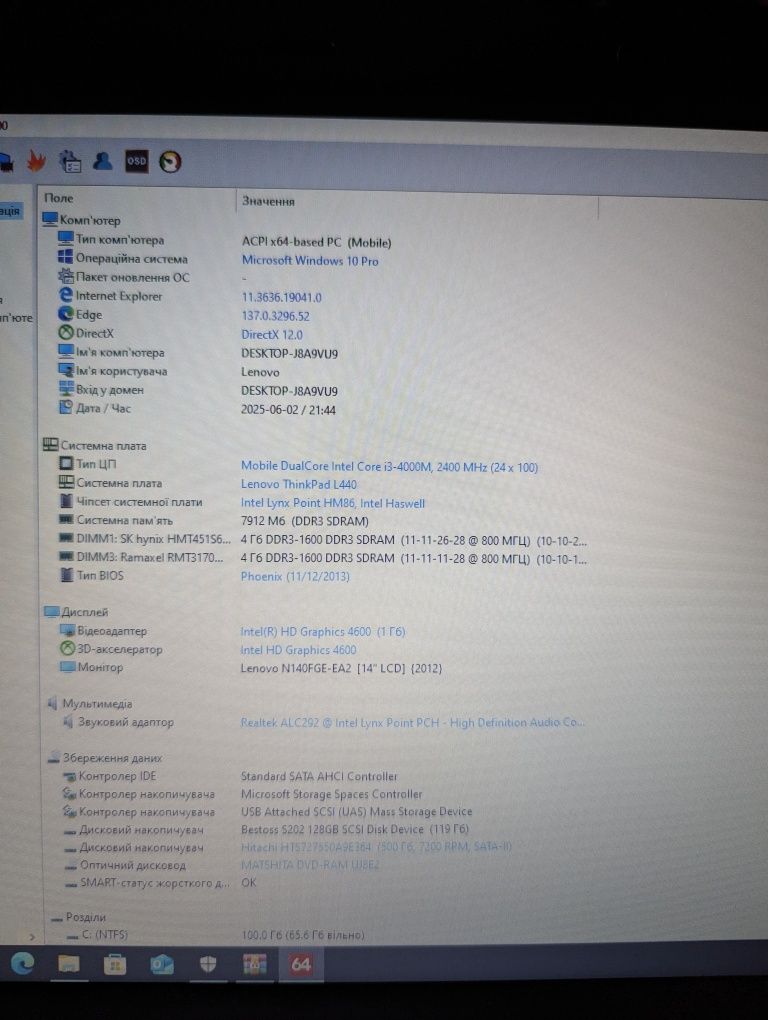
Task: Open the Realtek ALC292 audio link
Action: [412, 723]
